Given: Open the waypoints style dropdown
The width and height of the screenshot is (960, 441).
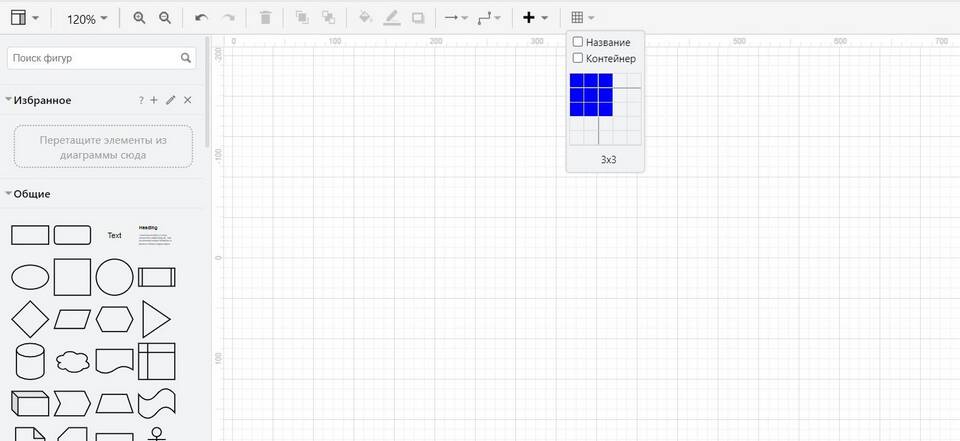Looking at the screenshot, I should (x=489, y=18).
